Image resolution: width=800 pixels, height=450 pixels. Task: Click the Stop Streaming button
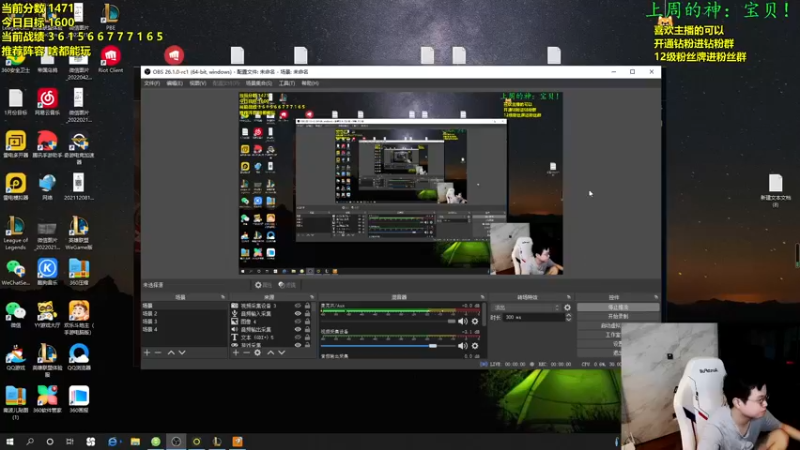pyautogui.click(x=618, y=307)
